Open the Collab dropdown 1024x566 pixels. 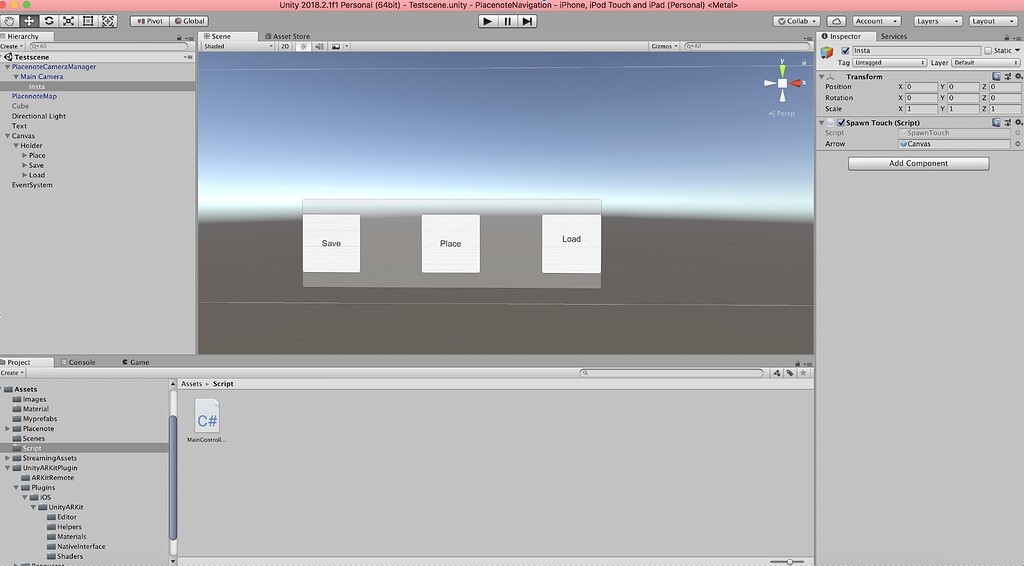click(x=797, y=21)
